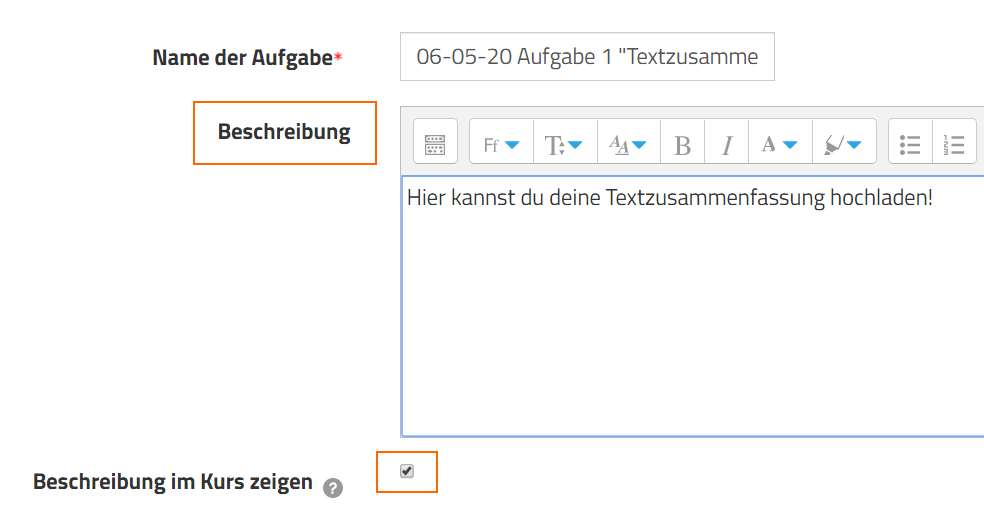Image resolution: width=984 pixels, height=517 pixels.
Task: Open the font colour picker dropdown
Action: 779,145
